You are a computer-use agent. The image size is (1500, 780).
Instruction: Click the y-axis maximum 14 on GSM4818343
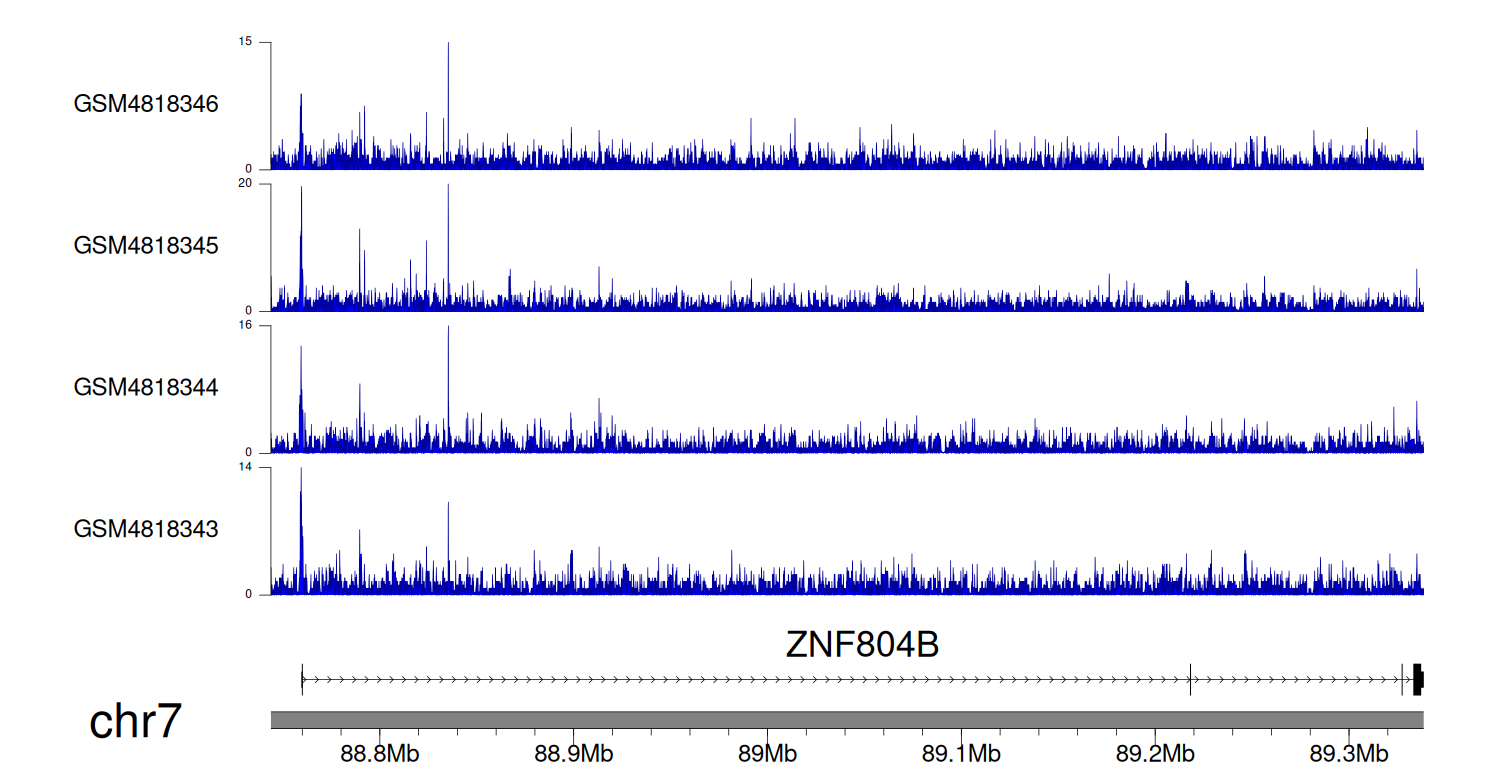(x=246, y=468)
